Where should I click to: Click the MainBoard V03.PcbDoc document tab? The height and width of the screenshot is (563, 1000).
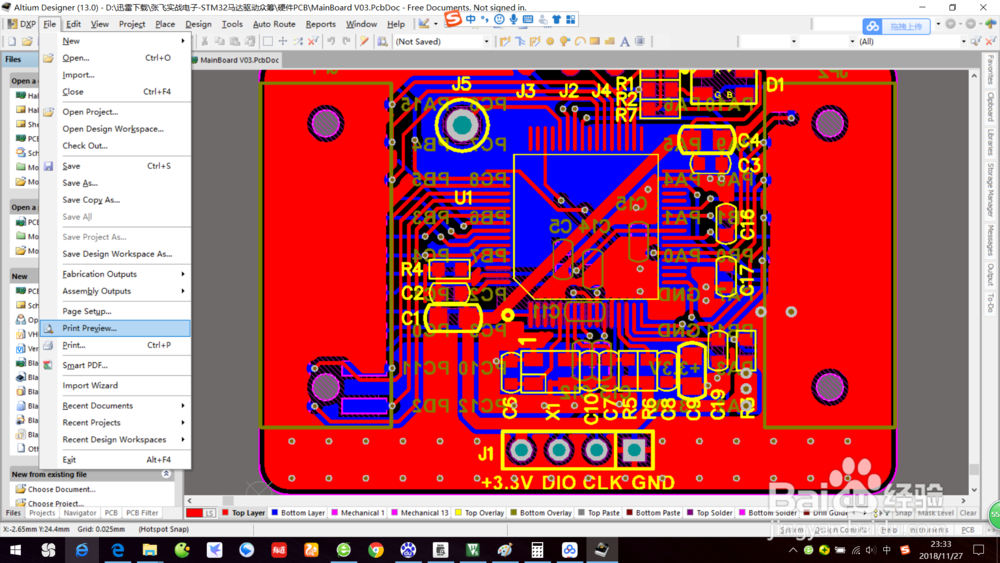[236, 60]
